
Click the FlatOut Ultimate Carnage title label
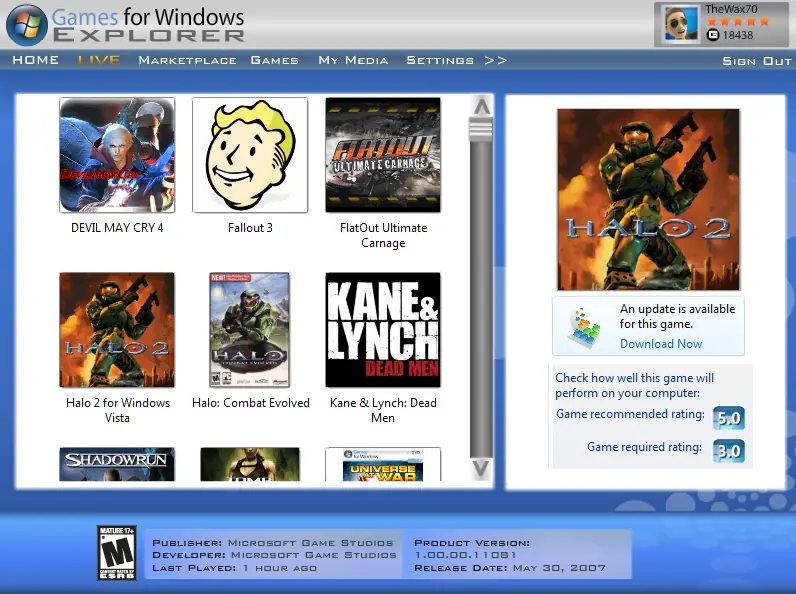click(383, 235)
